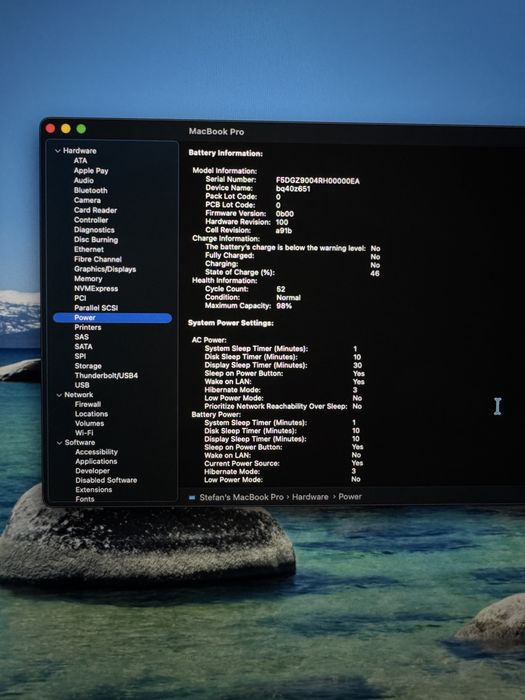Select Ethernet in the sidebar

89,249
